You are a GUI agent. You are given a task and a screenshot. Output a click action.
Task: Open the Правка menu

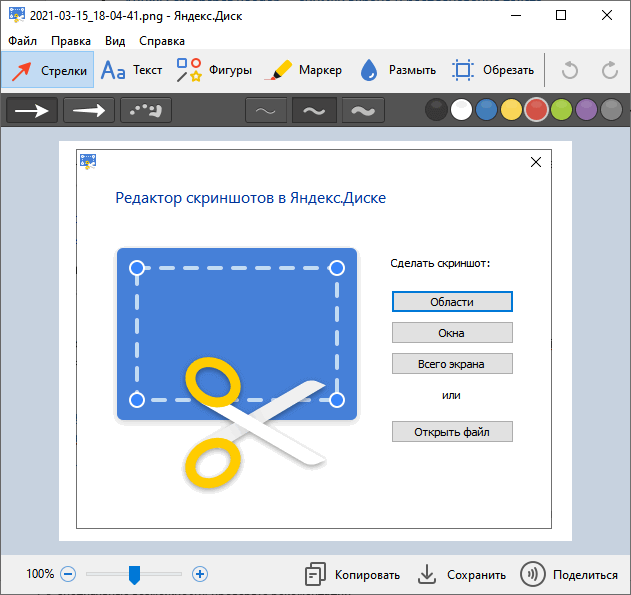71,41
